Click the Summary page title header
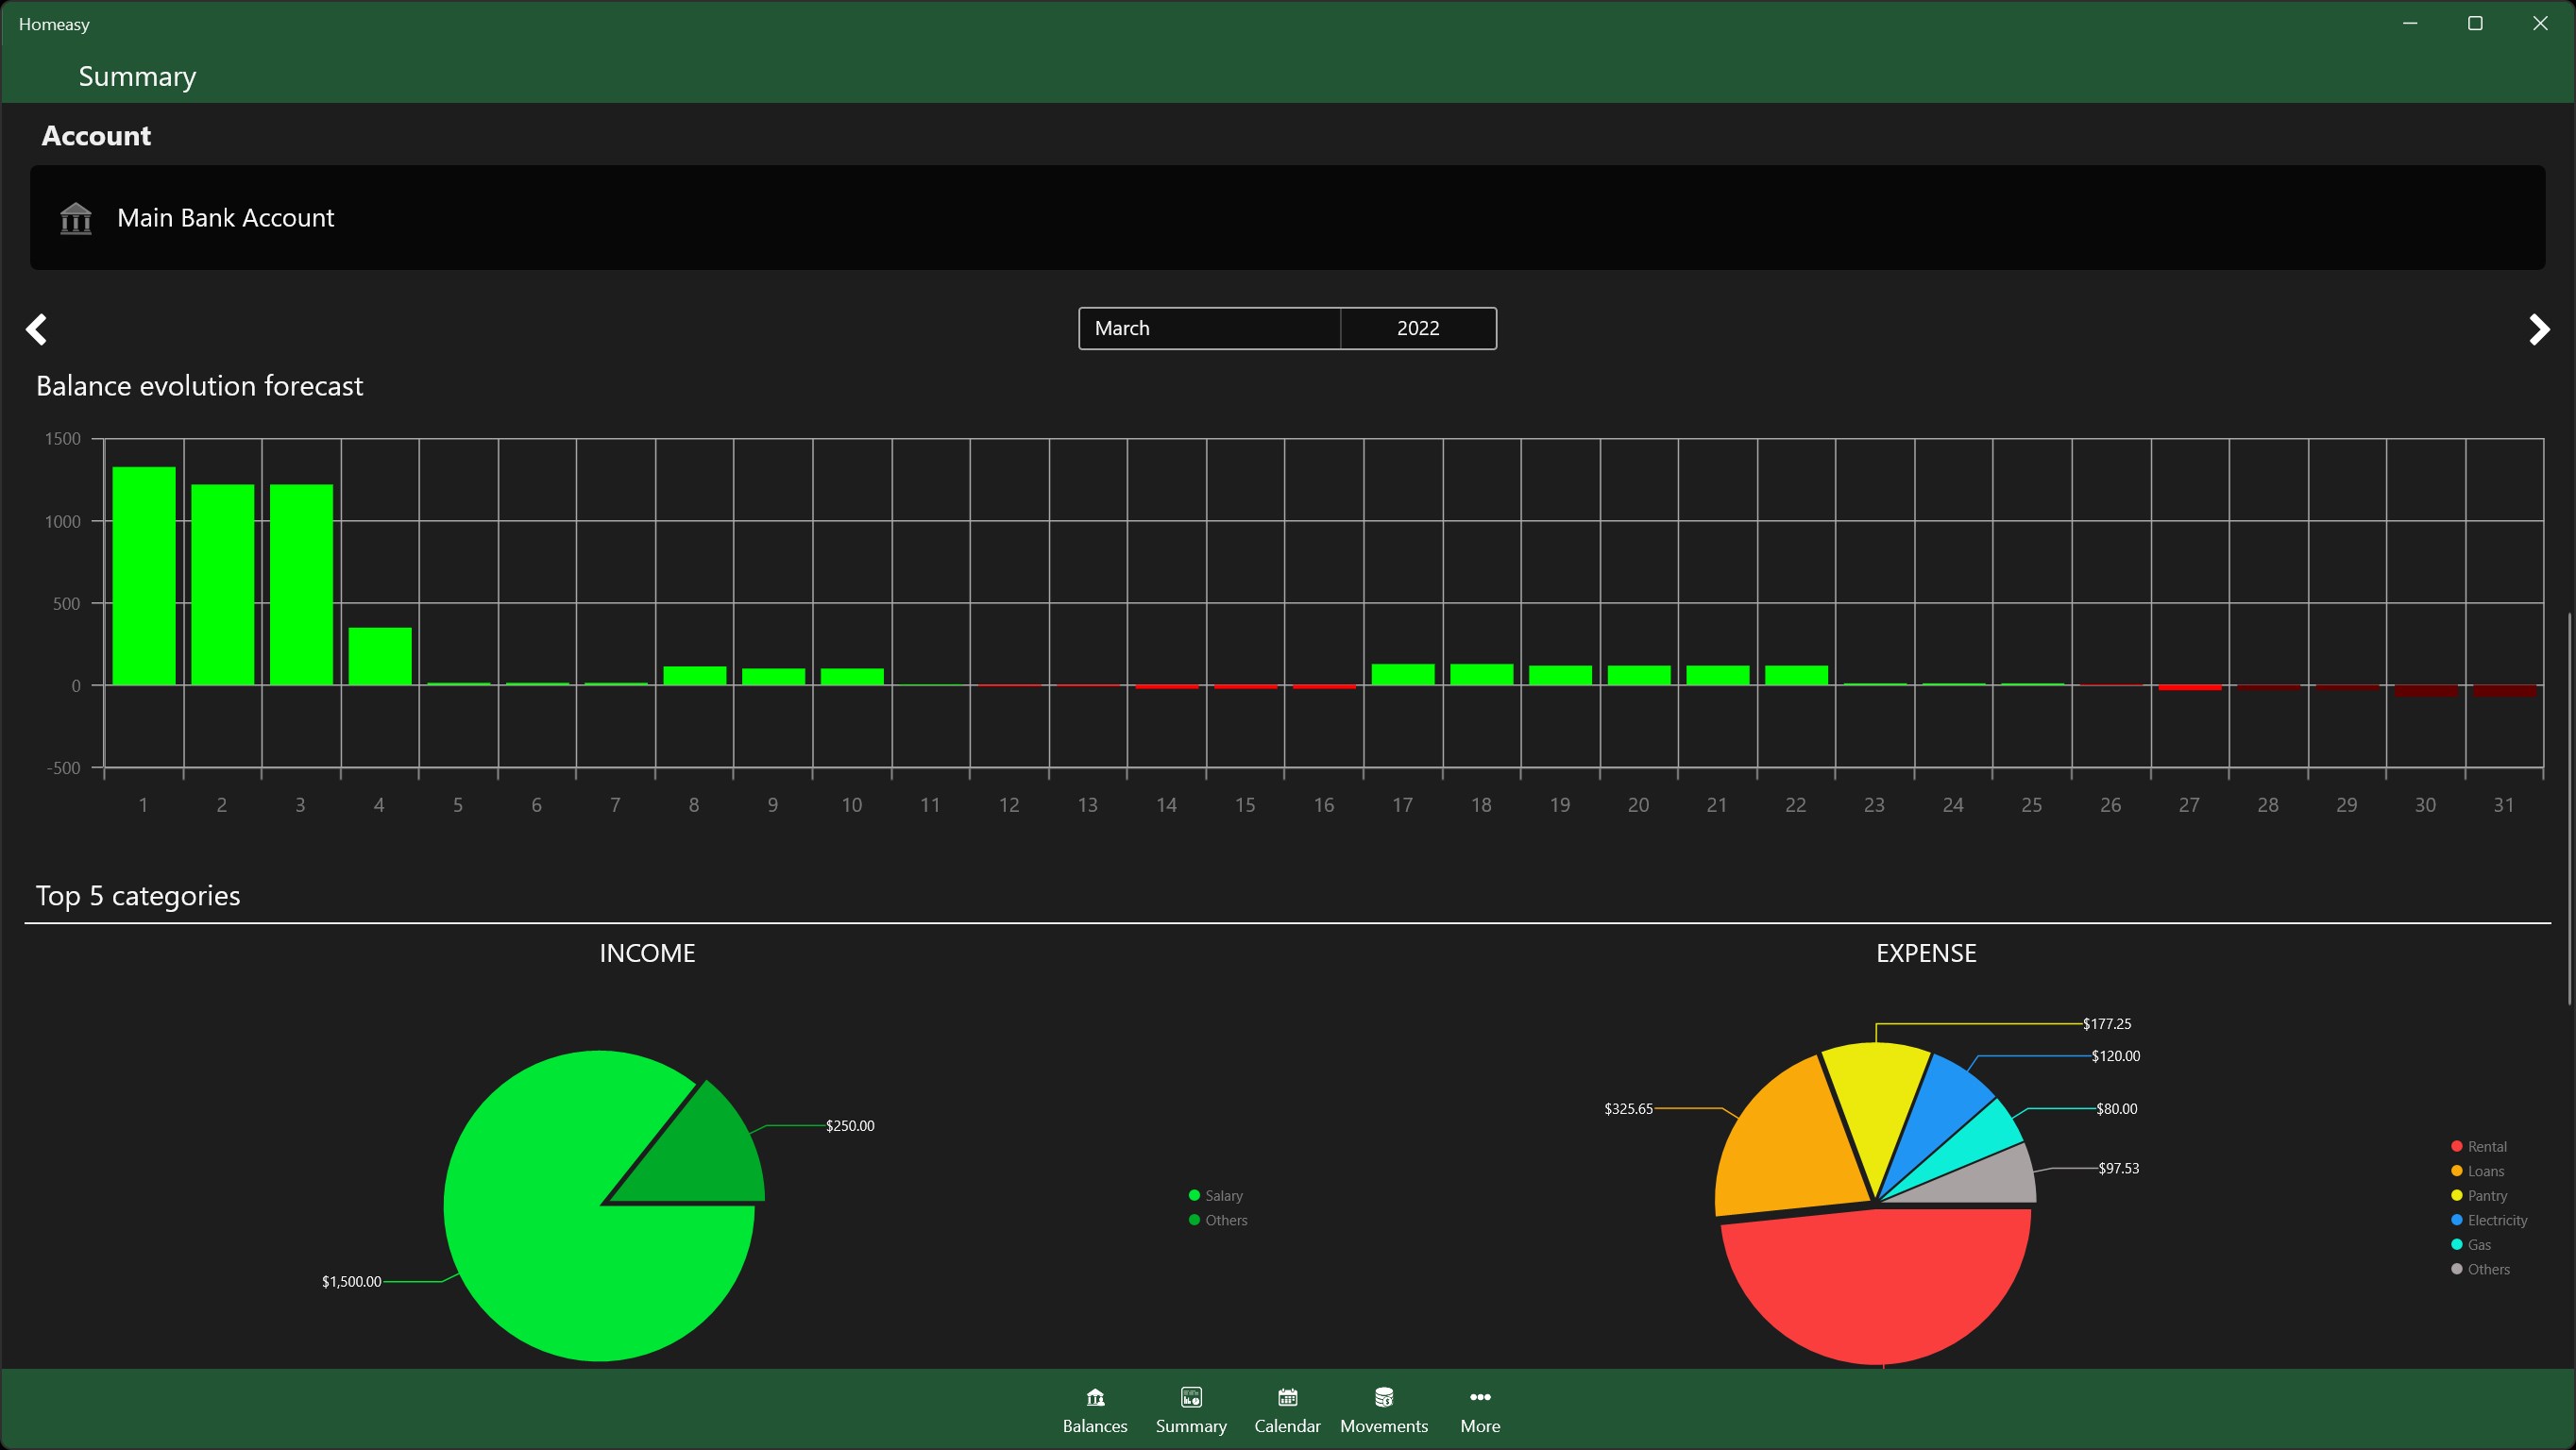This screenshot has height=1450, width=2576. pos(137,77)
